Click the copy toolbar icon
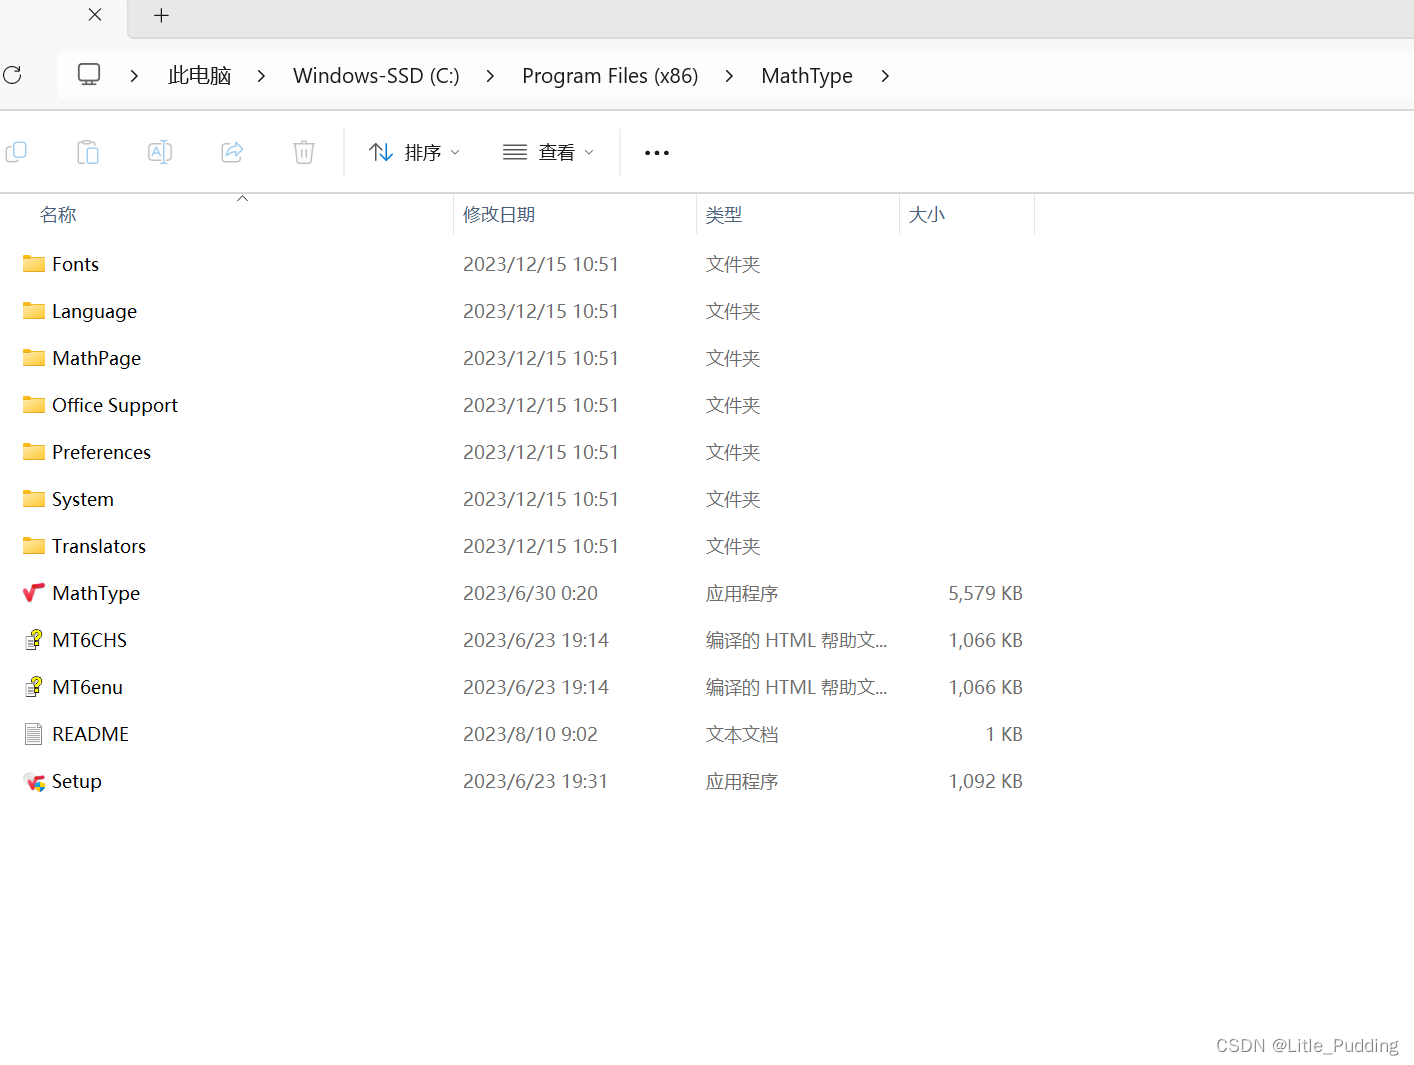1414x1065 pixels. tap(16, 152)
